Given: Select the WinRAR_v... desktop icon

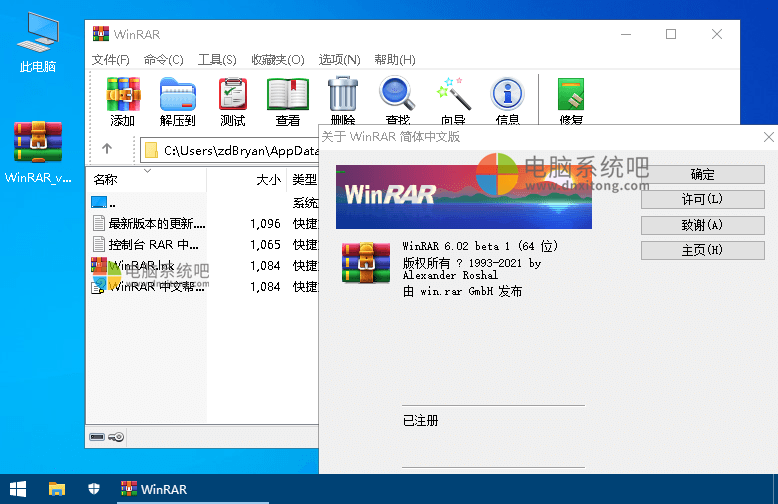Looking at the screenshot, I should pyautogui.click(x=38, y=153).
